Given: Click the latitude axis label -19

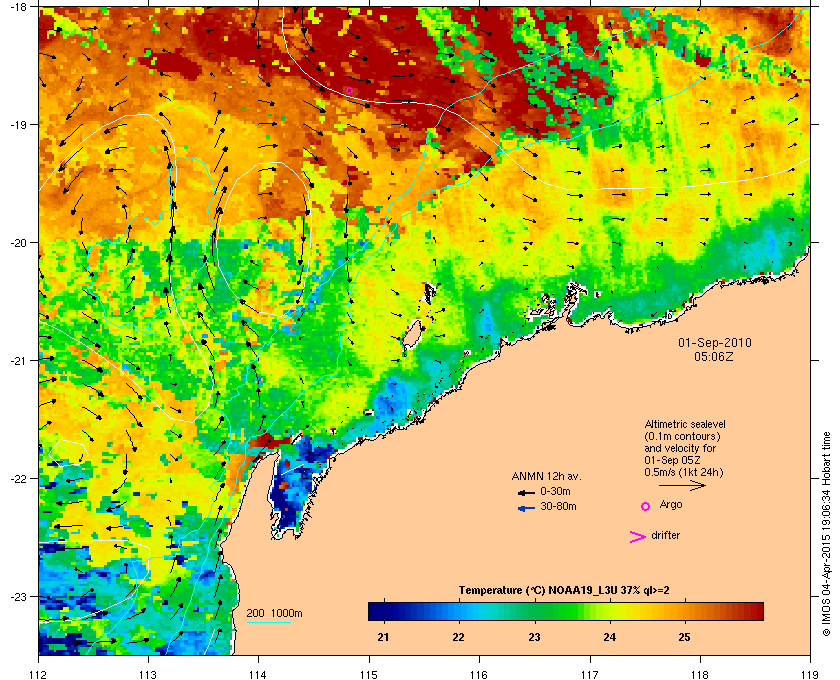Looking at the screenshot, I should pos(18,124).
